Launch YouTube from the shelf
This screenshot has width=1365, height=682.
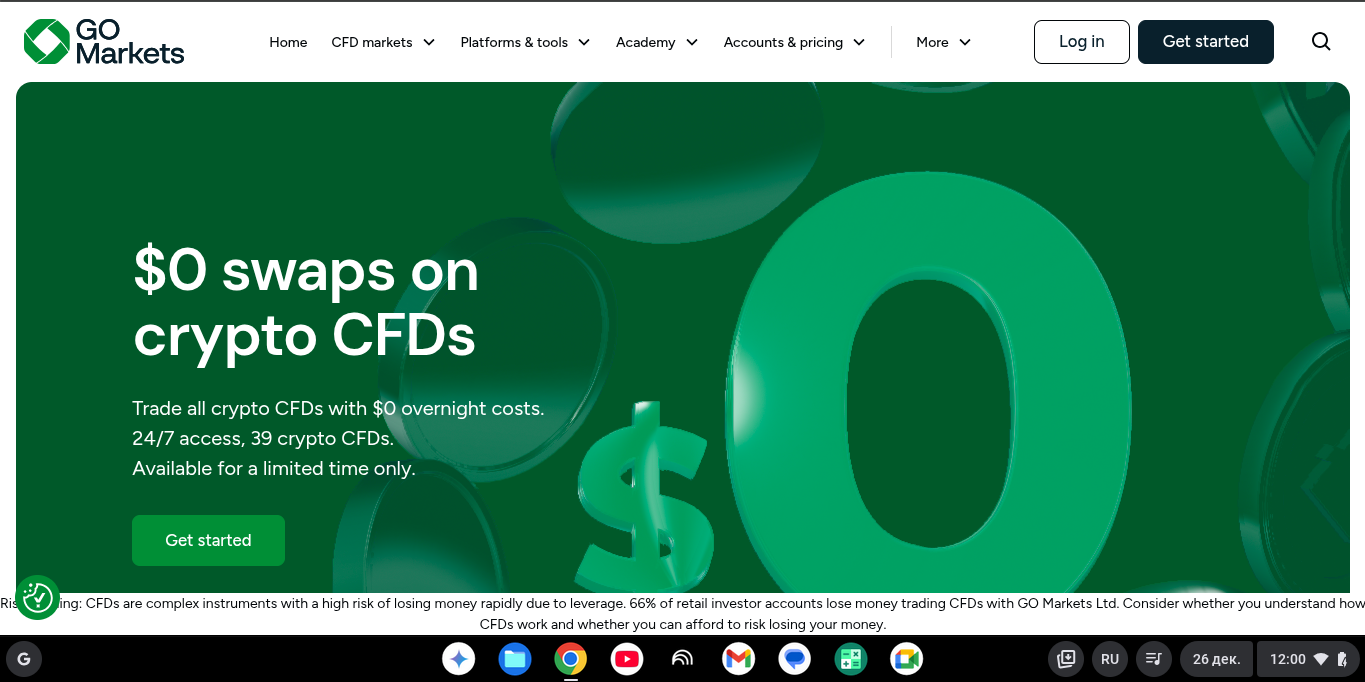pos(627,659)
